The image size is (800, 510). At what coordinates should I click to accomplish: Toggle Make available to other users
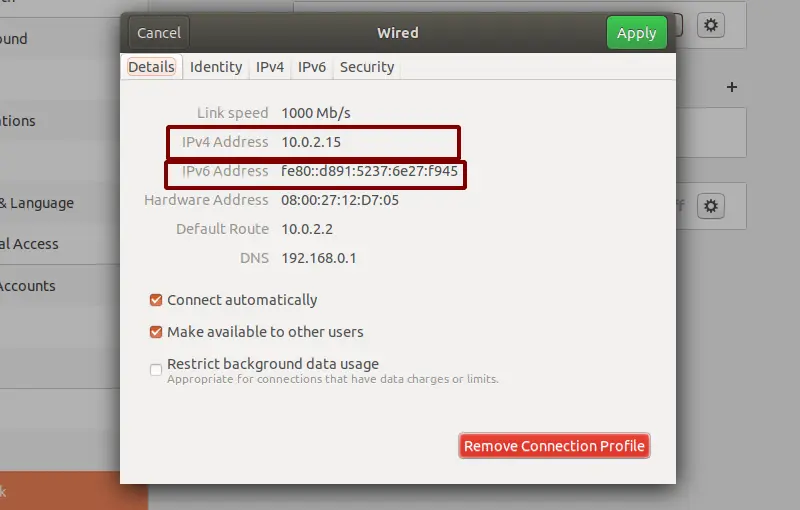(156, 332)
